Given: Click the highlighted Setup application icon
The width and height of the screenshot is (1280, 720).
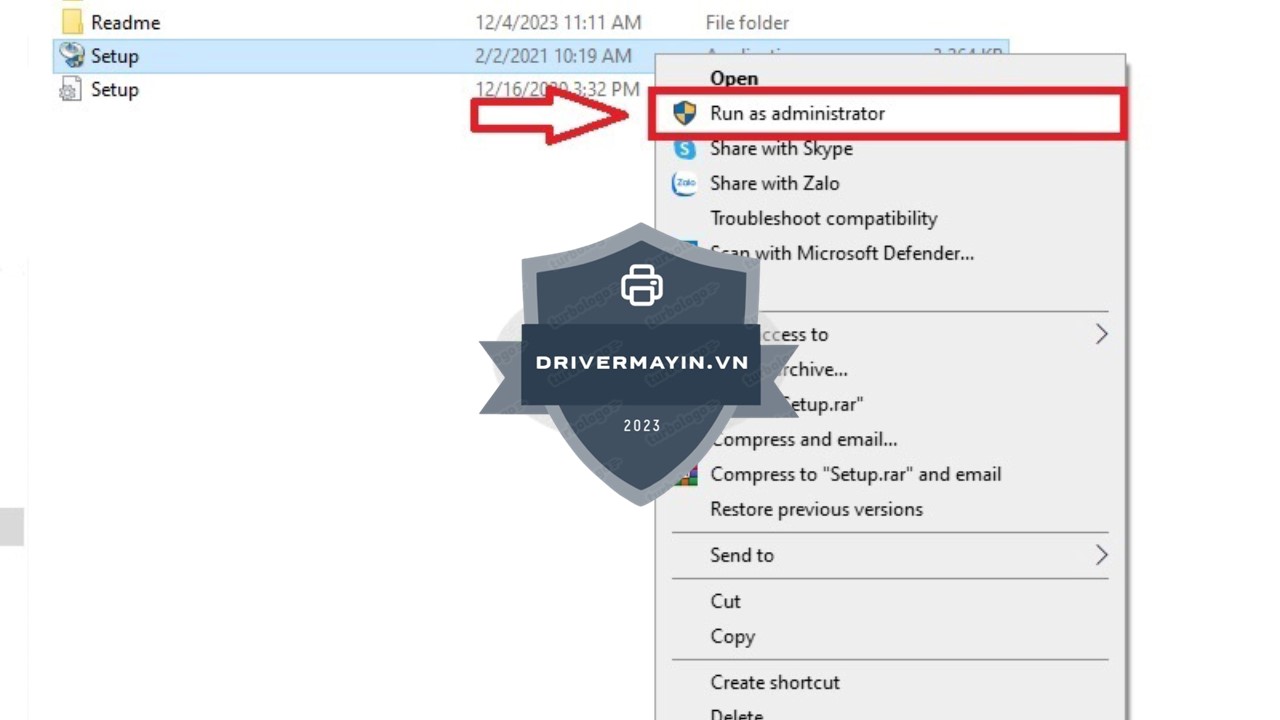Looking at the screenshot, I should point(71,56).
